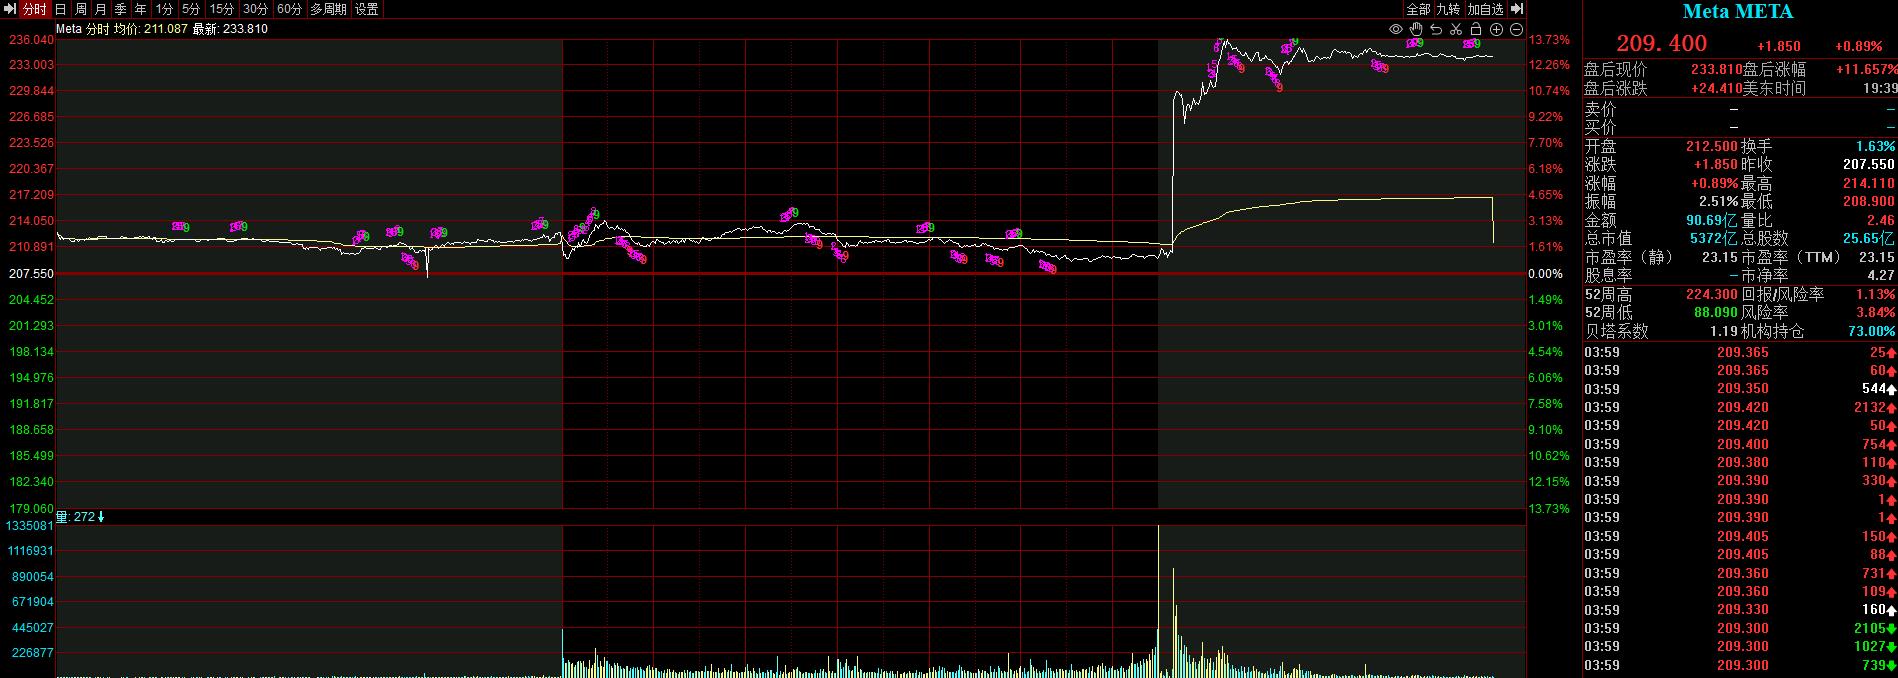The width and height of the screenshot is (1898, 678).
Task: Click the left panel collapse arrow icon
Action: pyautogui.click(x=10, y=9)
